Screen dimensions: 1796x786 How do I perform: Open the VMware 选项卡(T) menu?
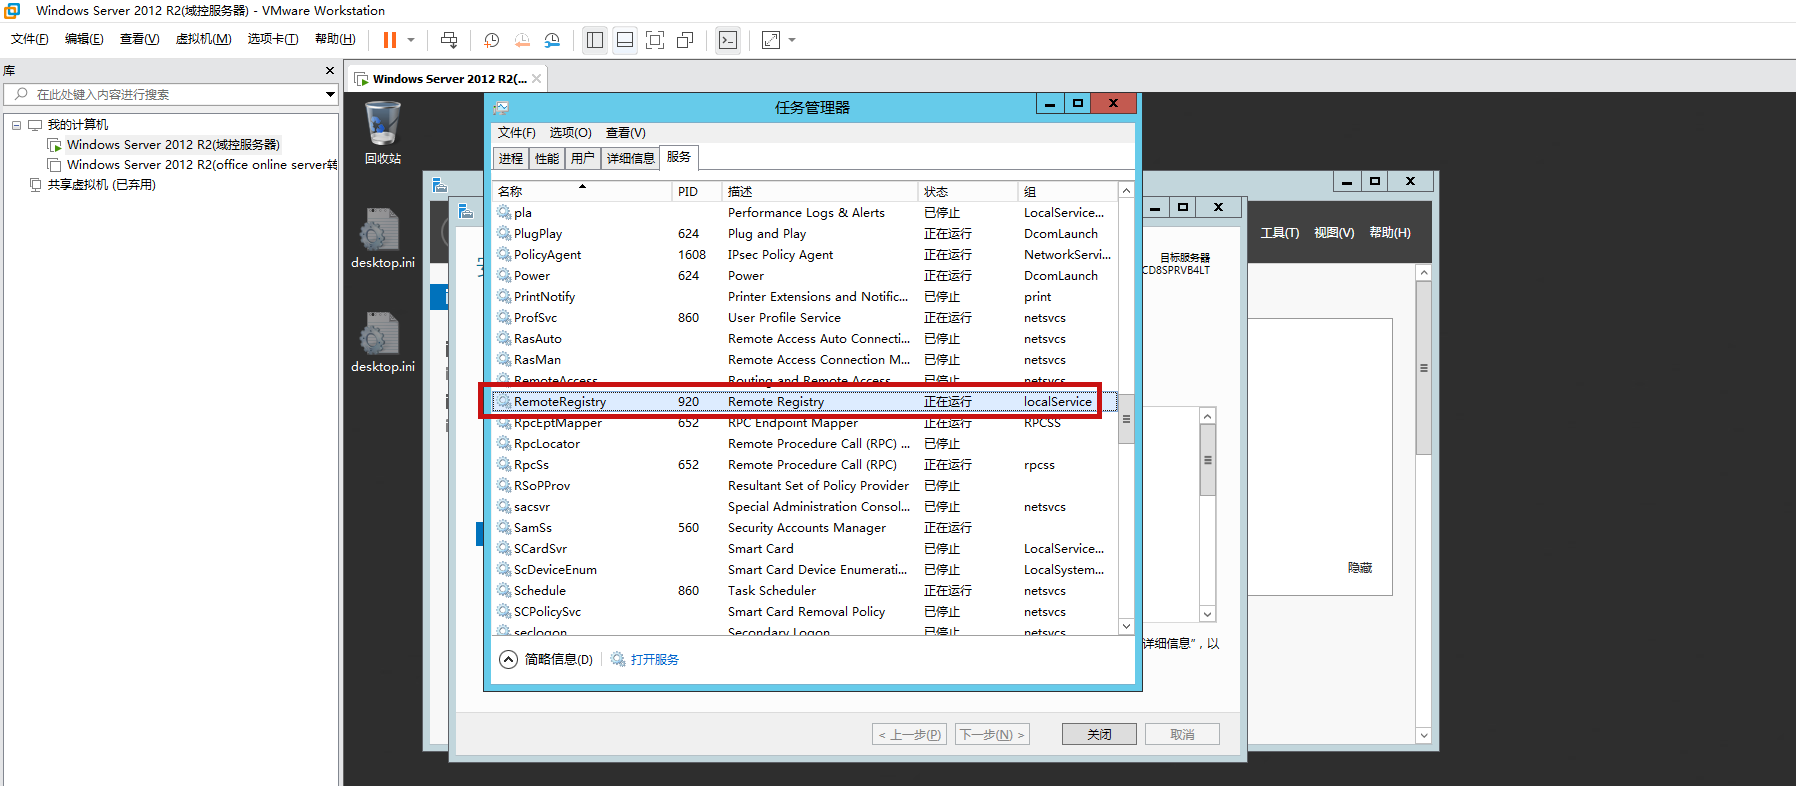tap(273, 39)
